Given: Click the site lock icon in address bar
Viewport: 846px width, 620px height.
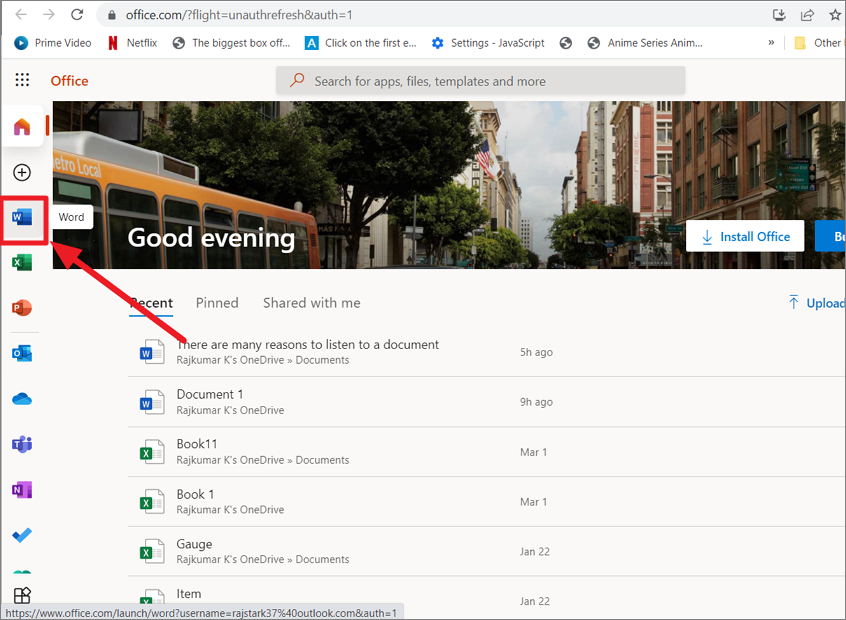Looking at the screenshot, I should pos(112,15).
